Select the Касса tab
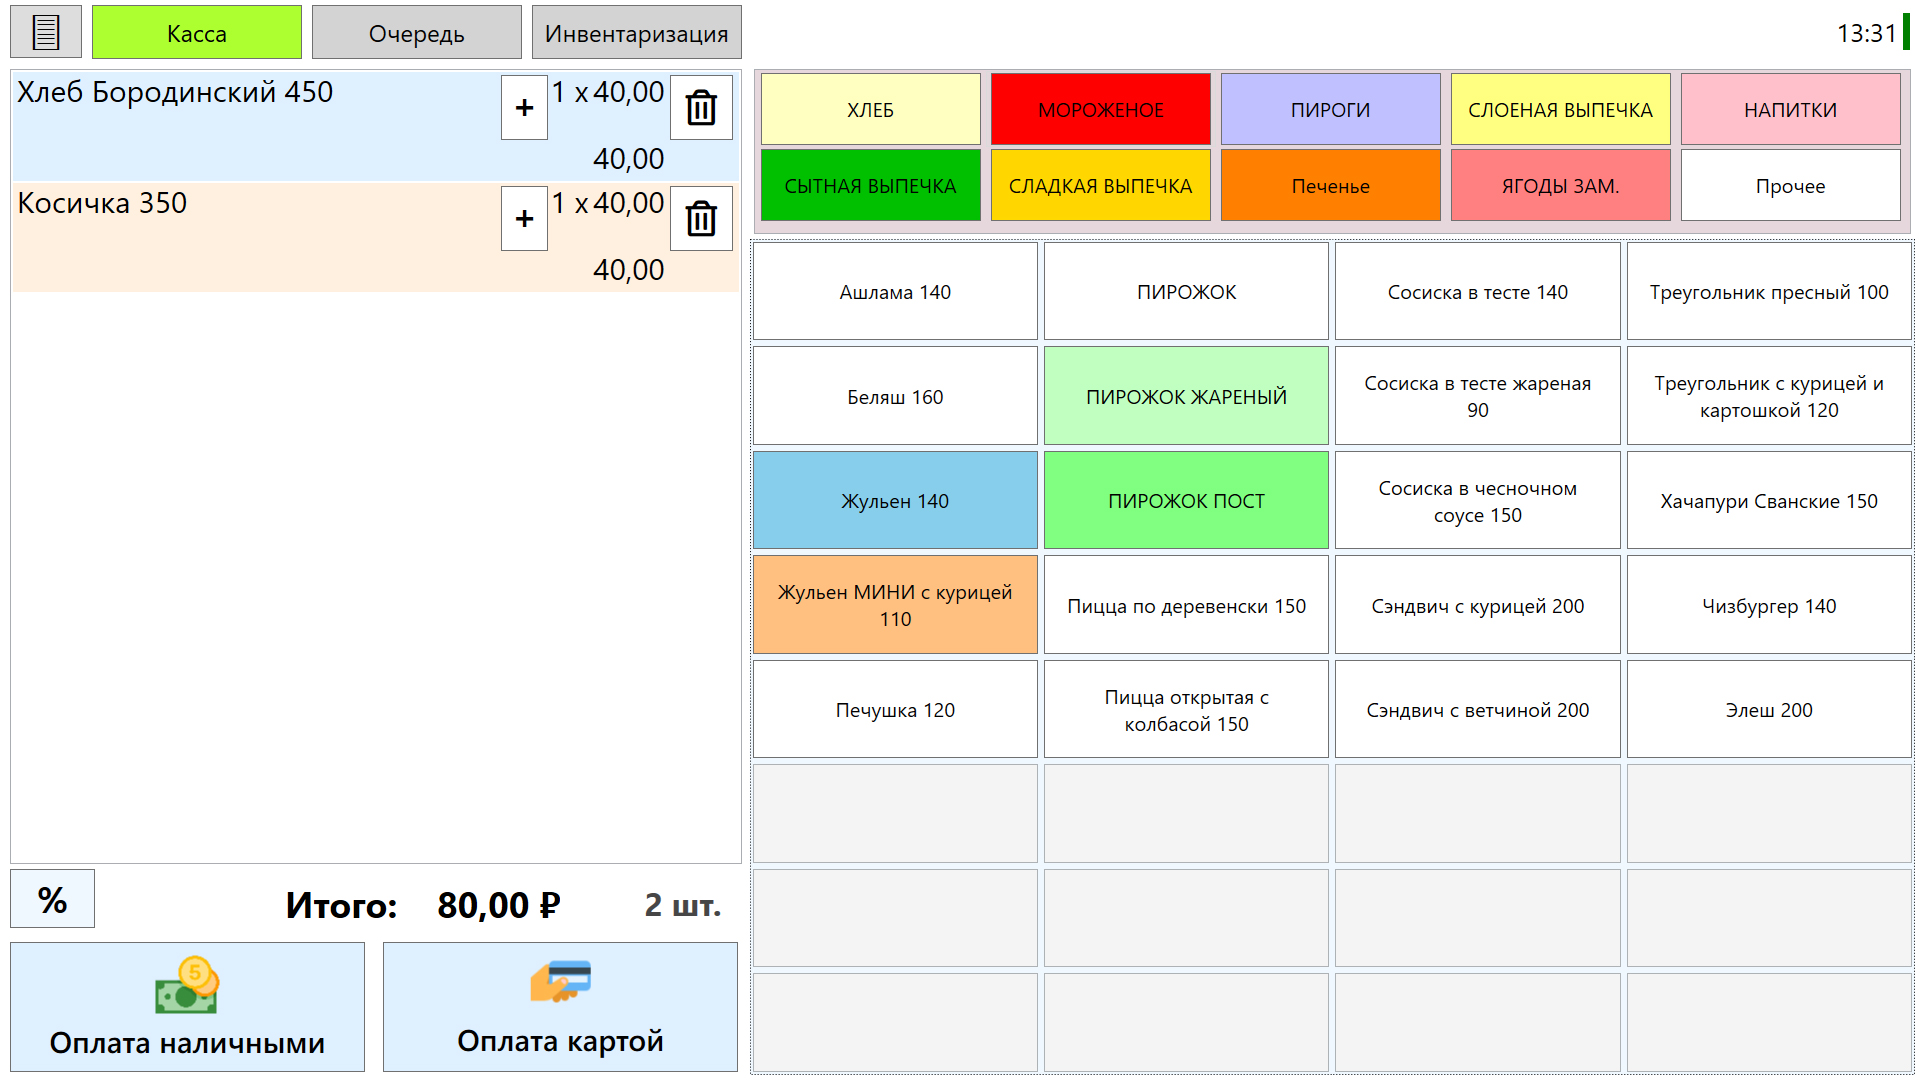This screenshot has width=1920, height=1080. point(196,33)
